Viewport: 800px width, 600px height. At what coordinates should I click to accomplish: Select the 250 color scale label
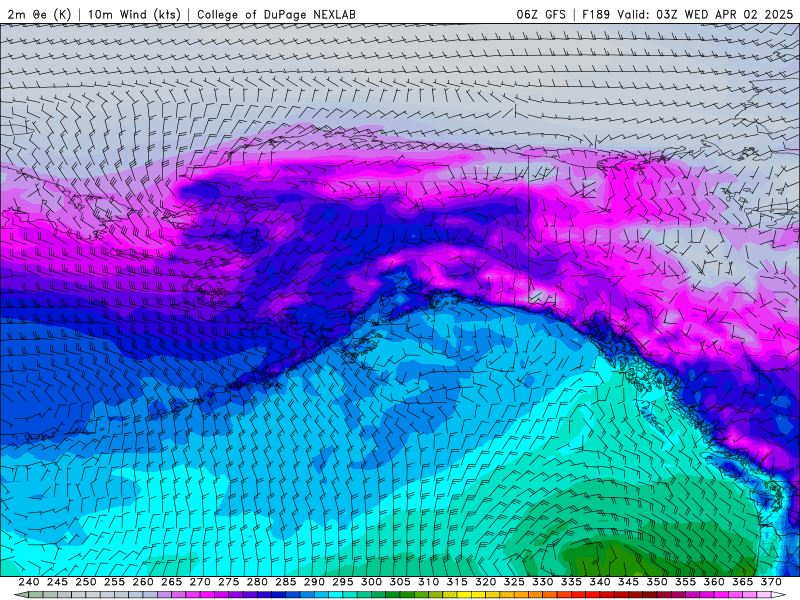coord(86,582)
